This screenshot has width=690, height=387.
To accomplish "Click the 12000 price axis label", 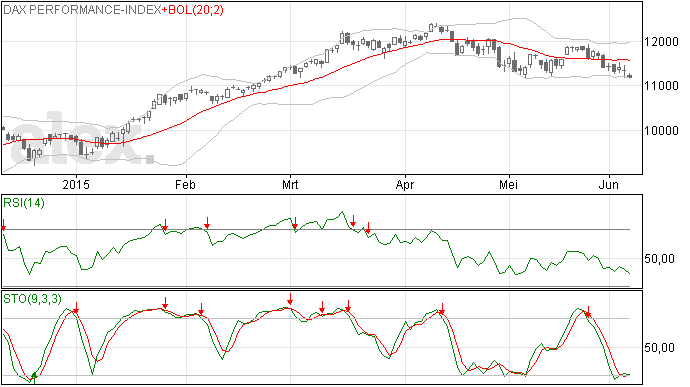I will [x=661, y=42].
